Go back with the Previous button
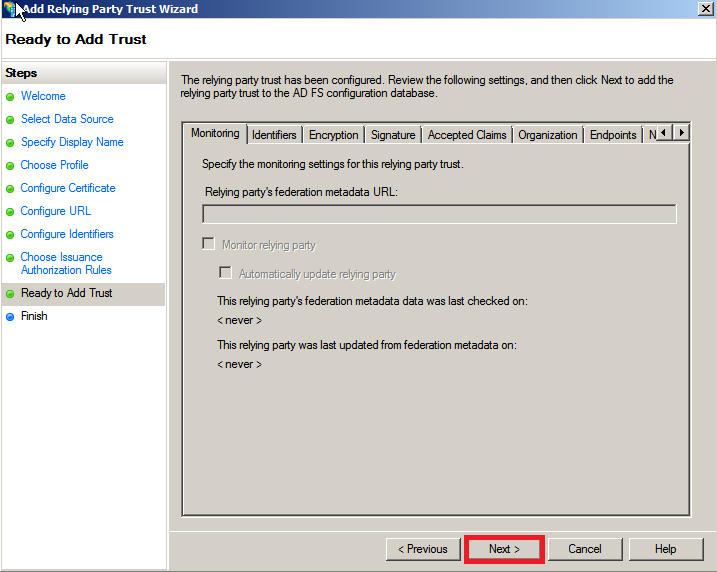This screenshot has height=572, width=717. click(x=423, y=549)
